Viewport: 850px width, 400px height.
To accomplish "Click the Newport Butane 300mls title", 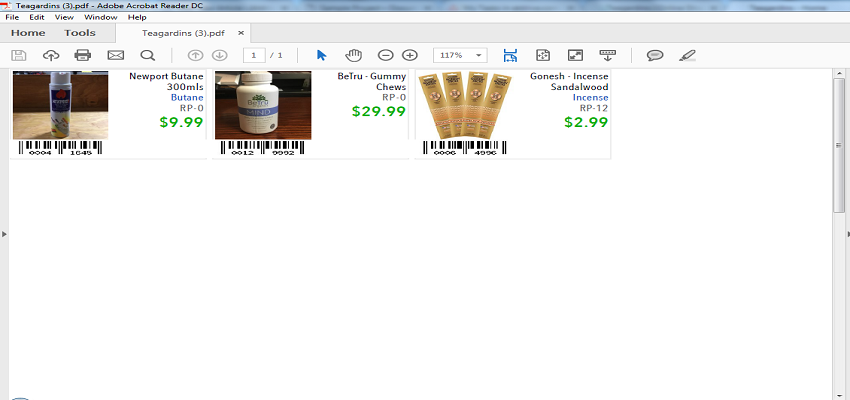I will coord(166,81).
